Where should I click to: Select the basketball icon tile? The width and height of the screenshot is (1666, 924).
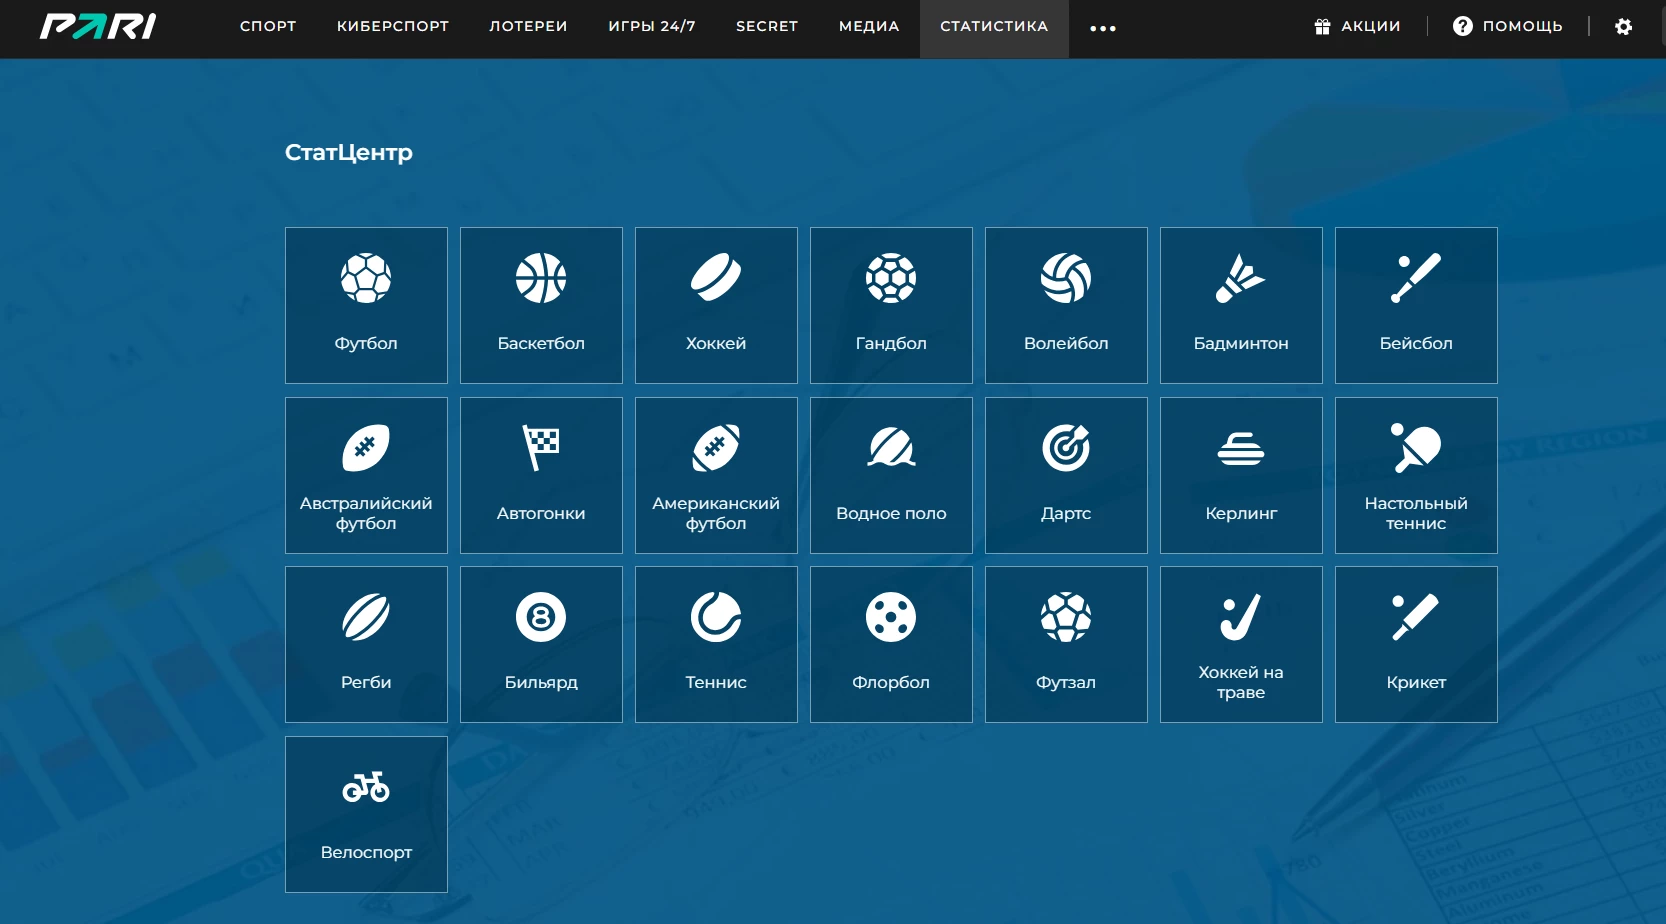[x=541, y=305]
